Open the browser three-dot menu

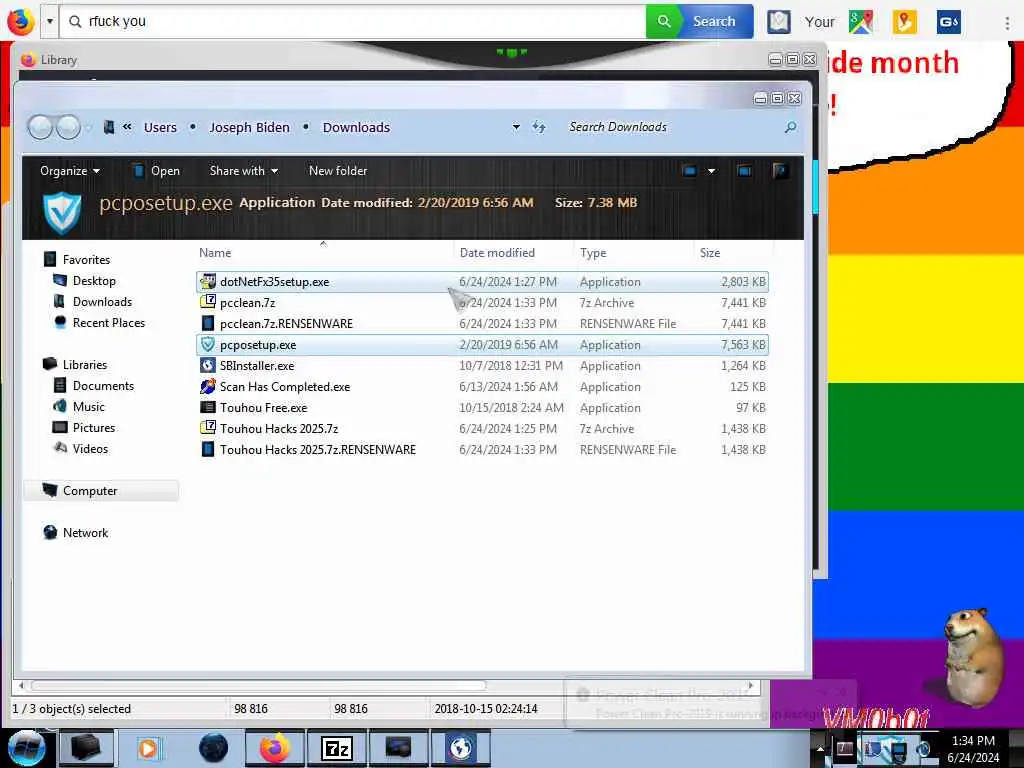(1007, 22)
